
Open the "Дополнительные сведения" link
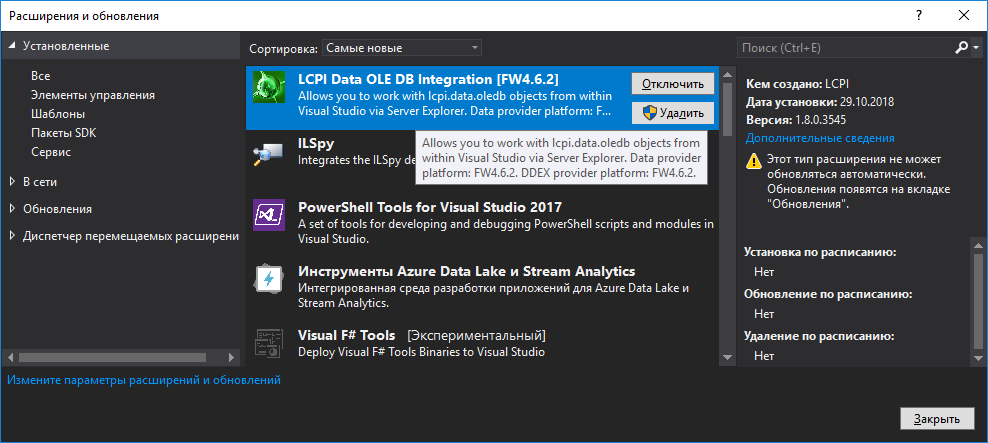[820, 138]
